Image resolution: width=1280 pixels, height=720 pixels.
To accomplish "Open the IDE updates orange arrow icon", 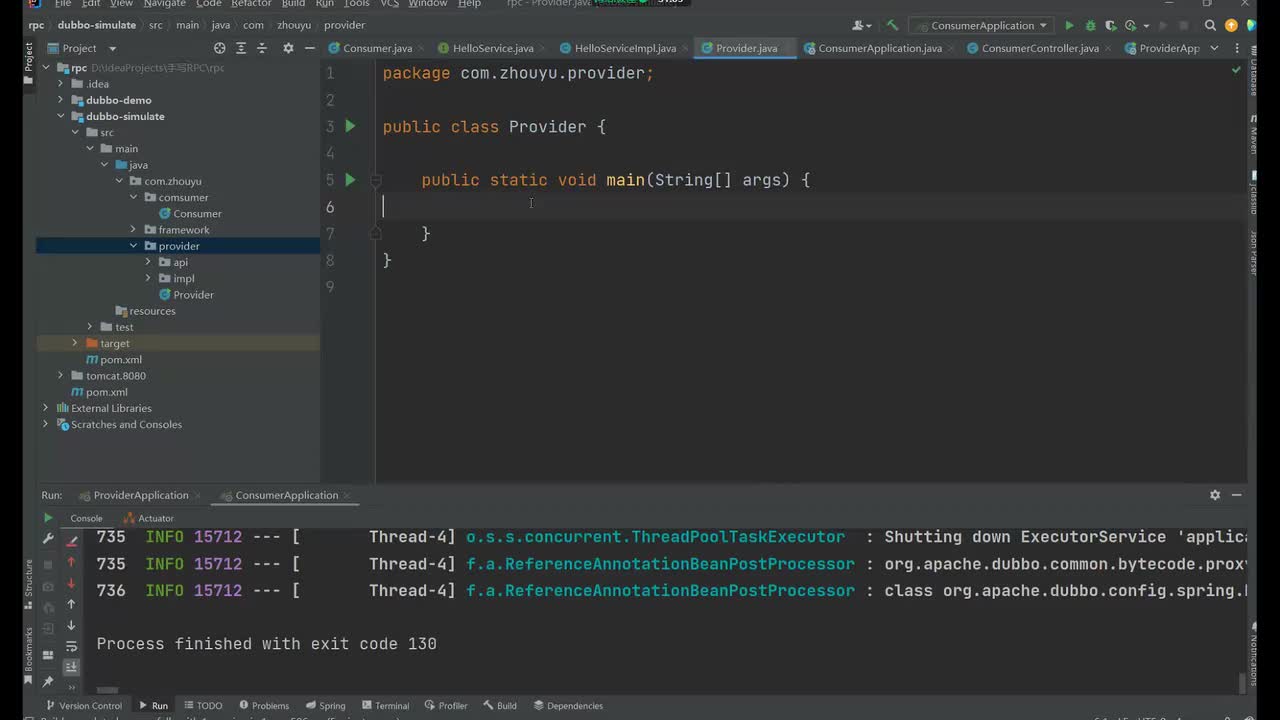I will [x=1231, y=25].
